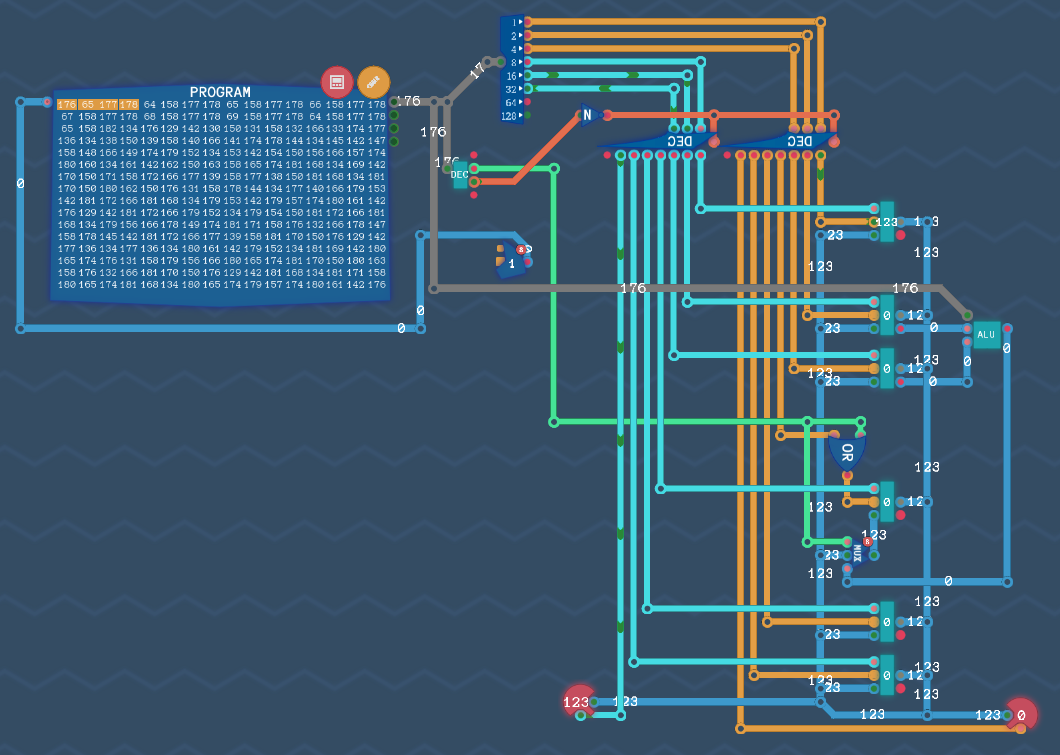Click the red input node showing 123
Viewport: 1060px width, 755px height.
point(577,702)
